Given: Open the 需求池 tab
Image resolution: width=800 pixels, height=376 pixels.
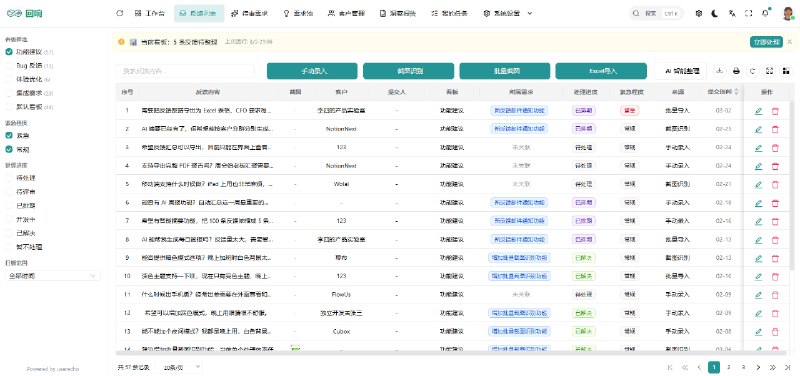Looking at the screenshot, I should pos(298,14).
